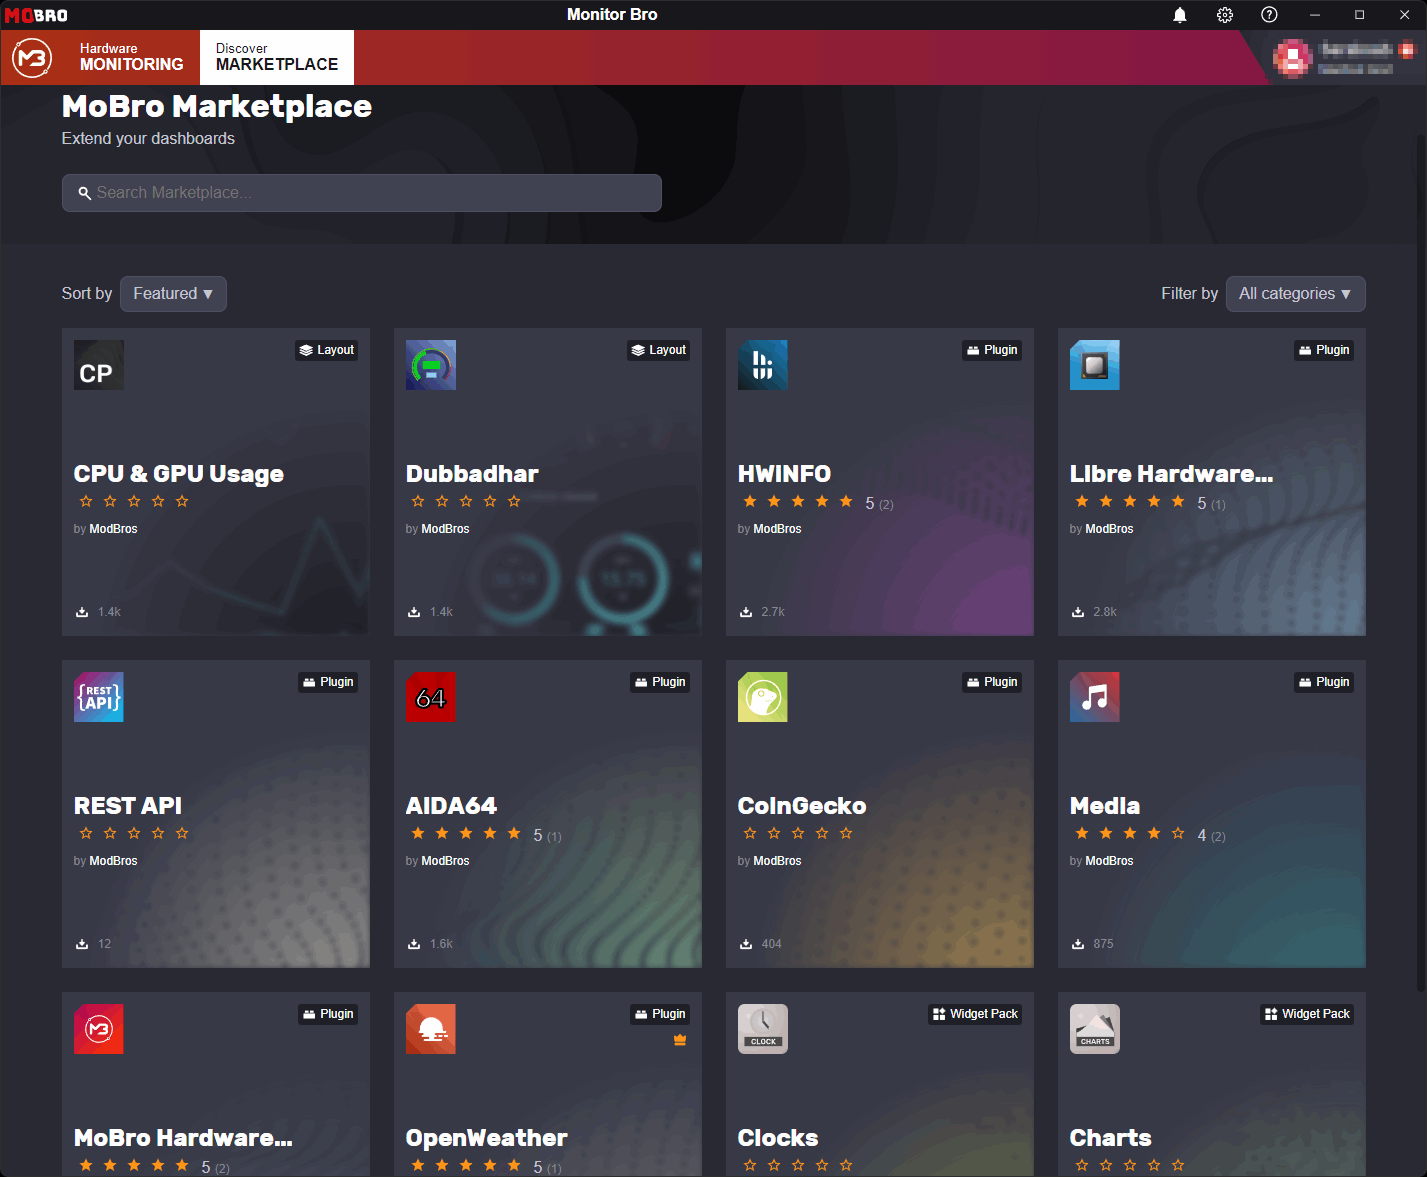Click the Layout badge on CPU & GPU Usage
Image resolution: width=1427 pixels, height=1177 pixels.
tap(327, 350)
